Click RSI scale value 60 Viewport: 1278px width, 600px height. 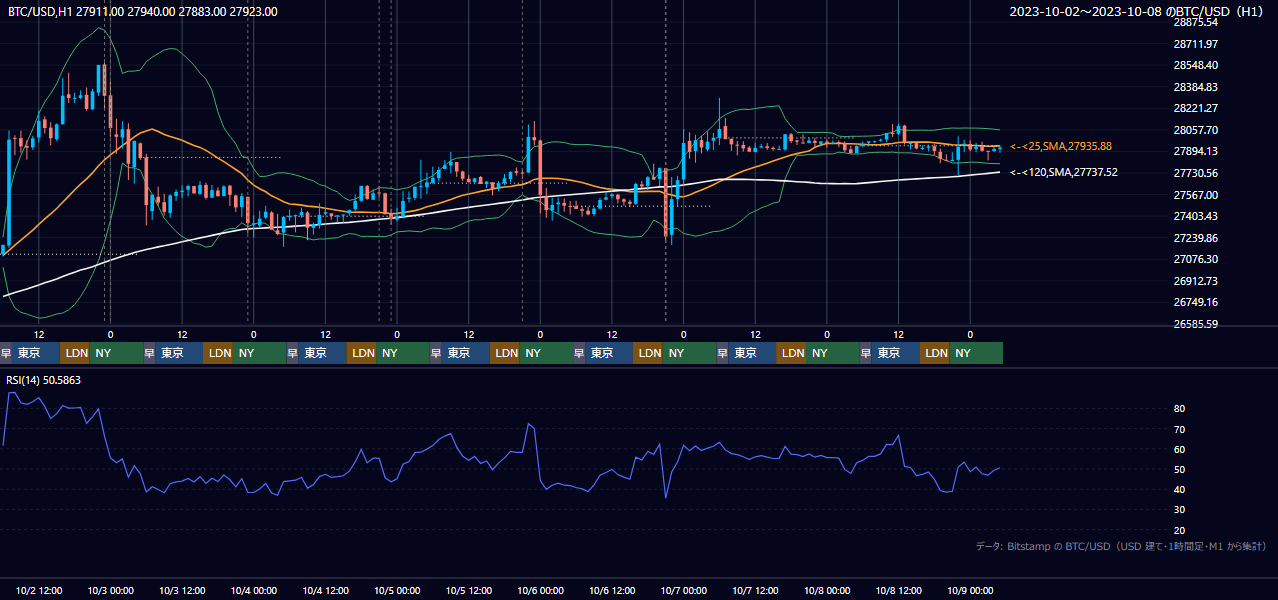[x=1180, y=449]
